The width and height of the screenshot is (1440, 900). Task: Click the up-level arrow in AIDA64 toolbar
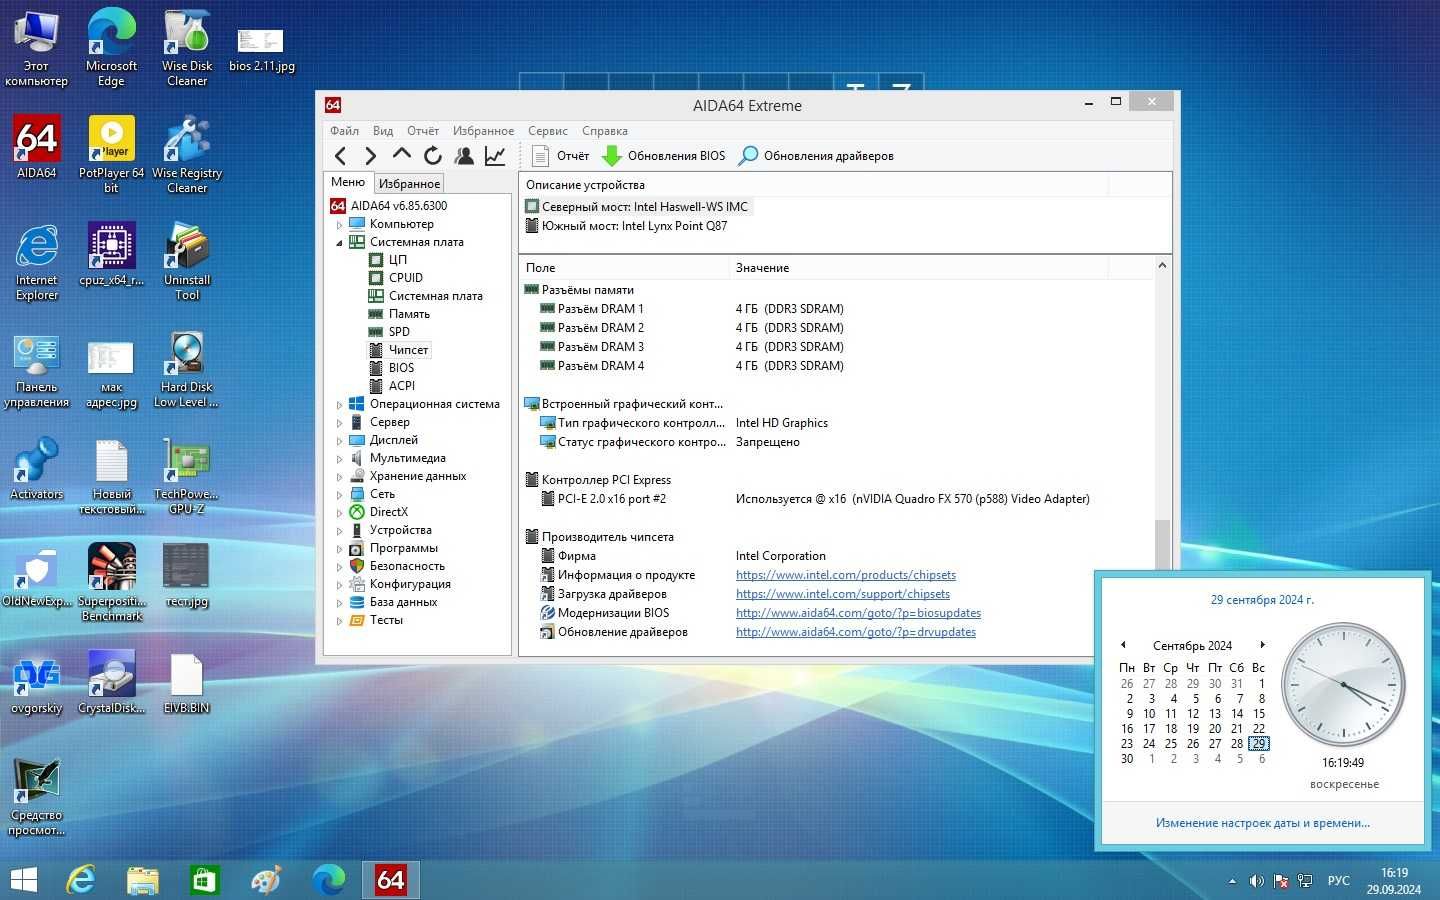tap(402, 154)
